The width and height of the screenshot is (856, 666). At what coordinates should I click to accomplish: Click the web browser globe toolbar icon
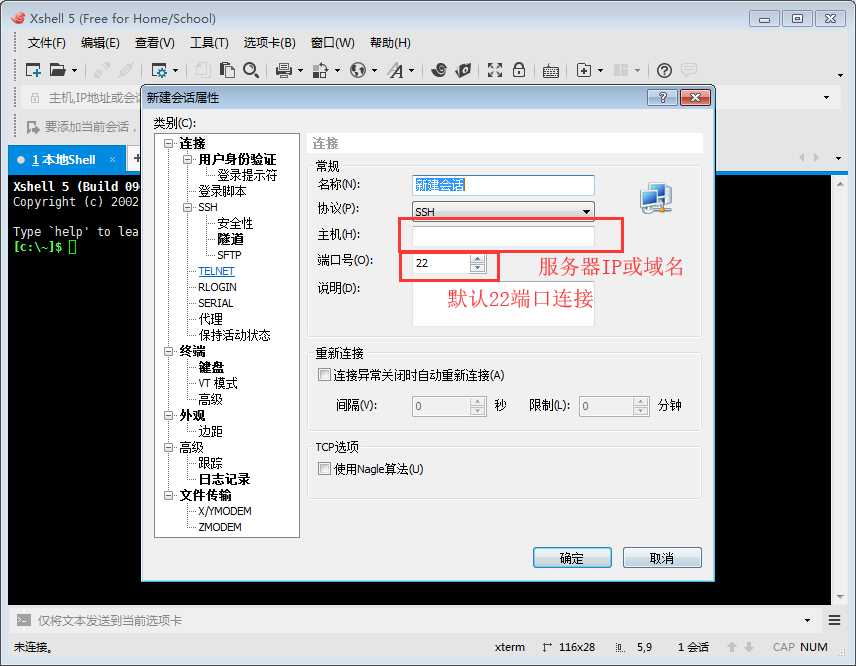click(358, 70)
